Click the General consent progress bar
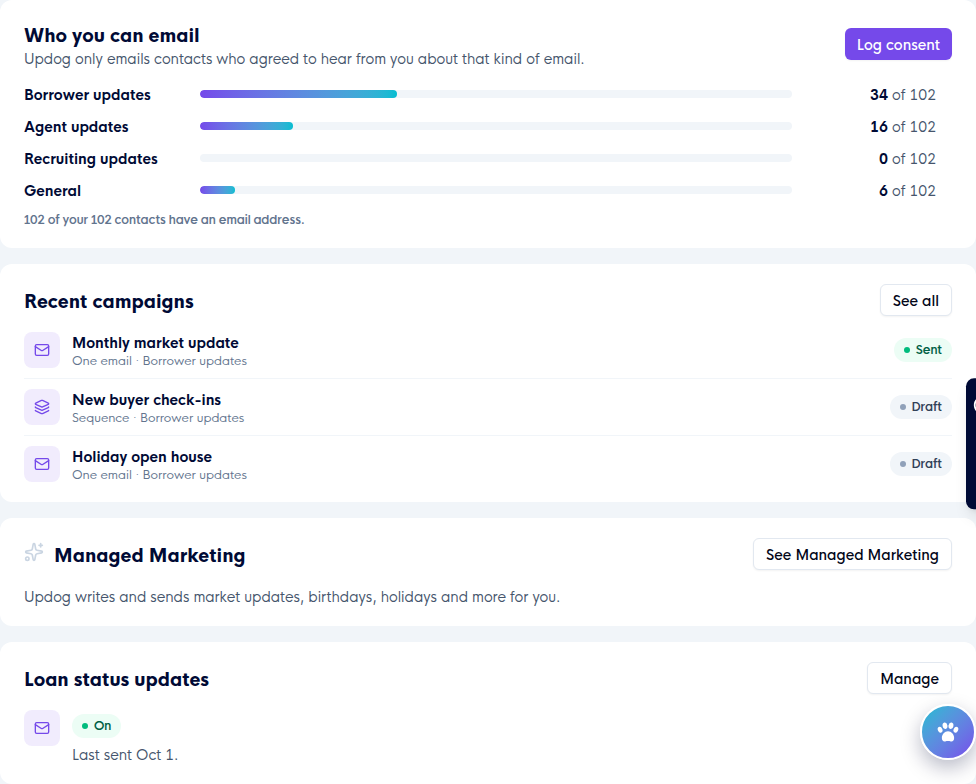The width and height of the screenshot is (976, 784). point(495,190)
